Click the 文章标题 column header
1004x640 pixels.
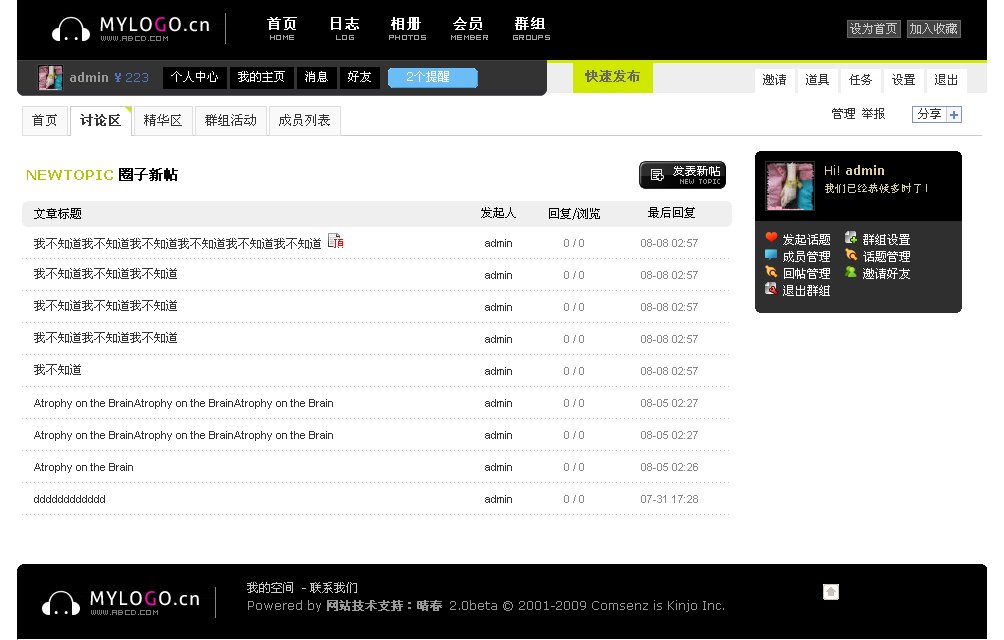pyautogui.click(x=58, y=214)
